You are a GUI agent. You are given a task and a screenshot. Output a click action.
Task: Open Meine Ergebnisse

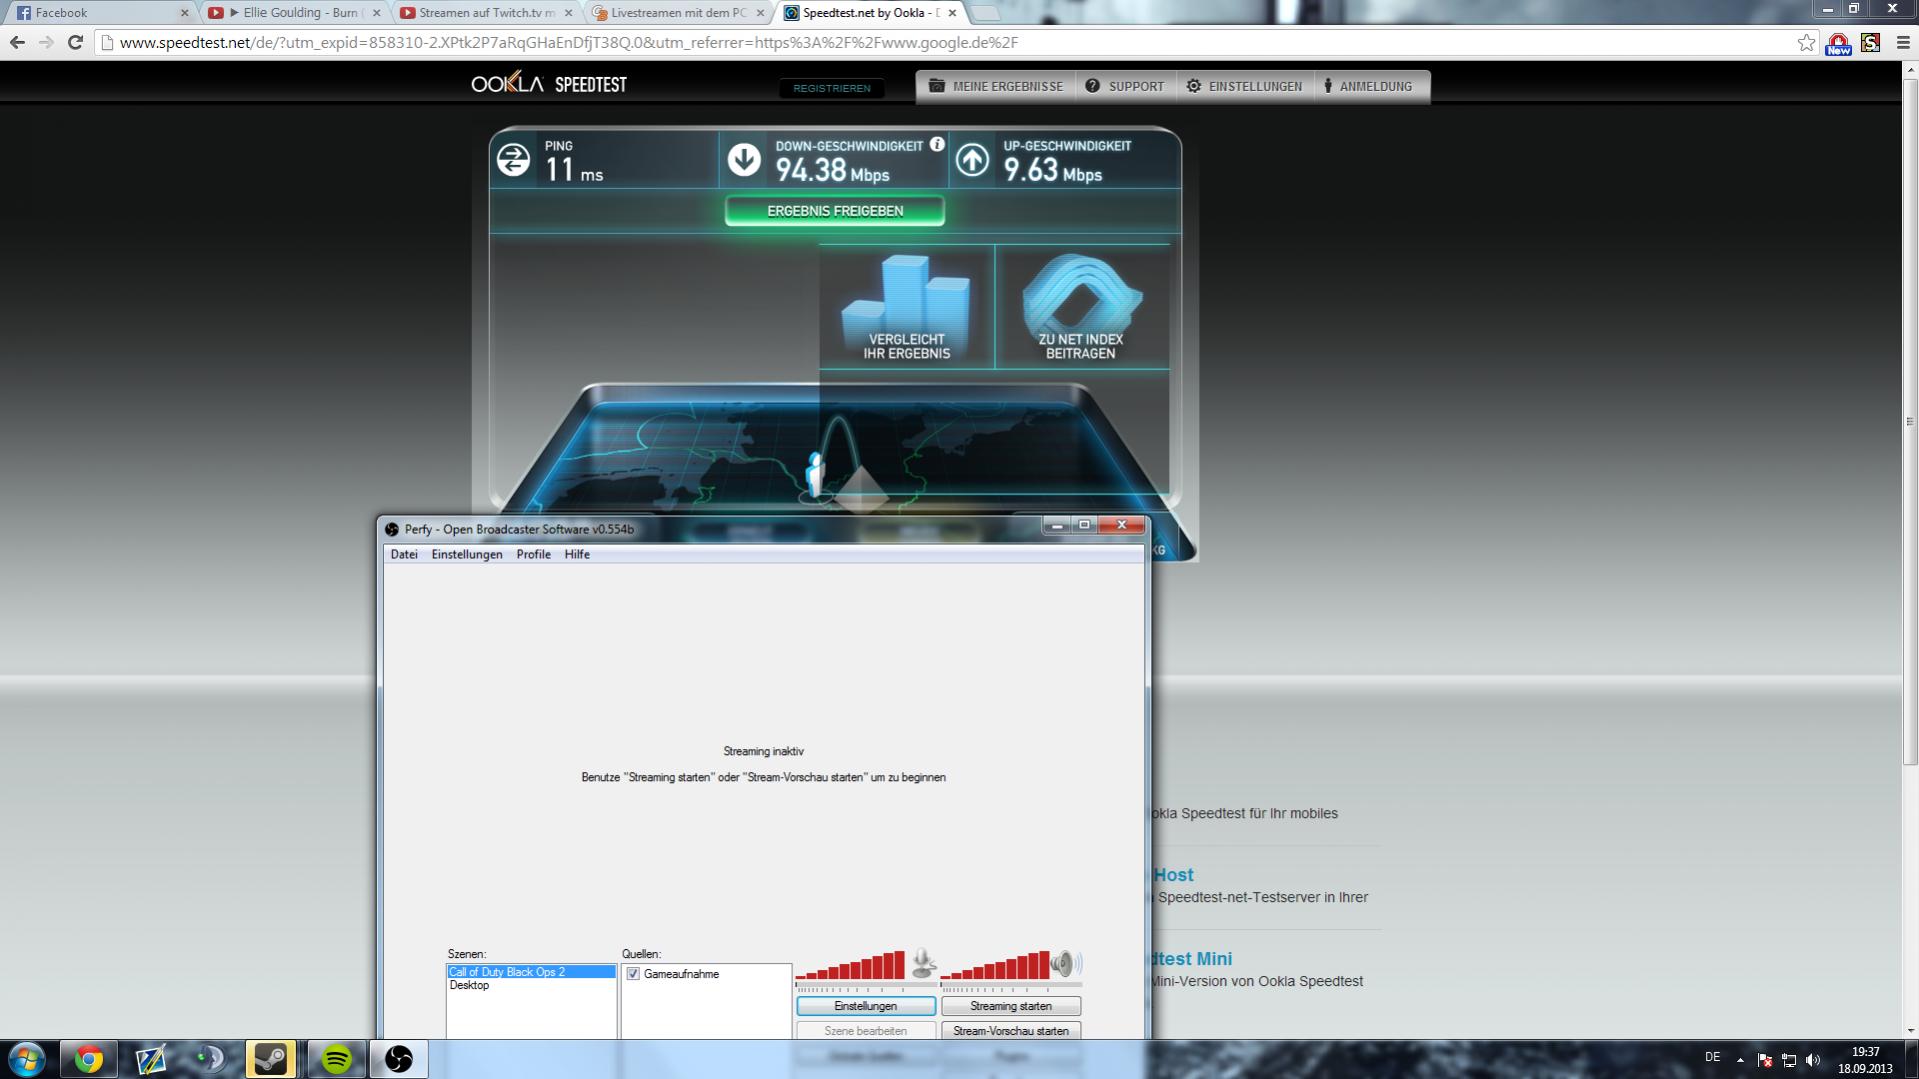click(x=996, y=86)
